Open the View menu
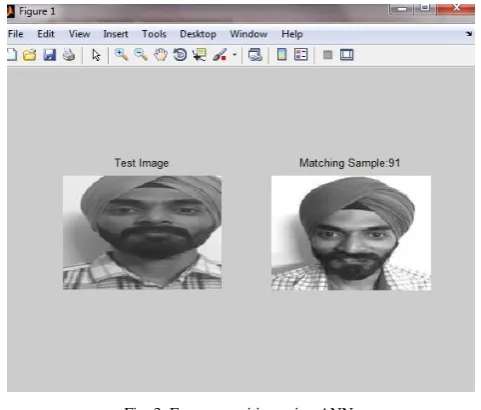 coord(79,34)
